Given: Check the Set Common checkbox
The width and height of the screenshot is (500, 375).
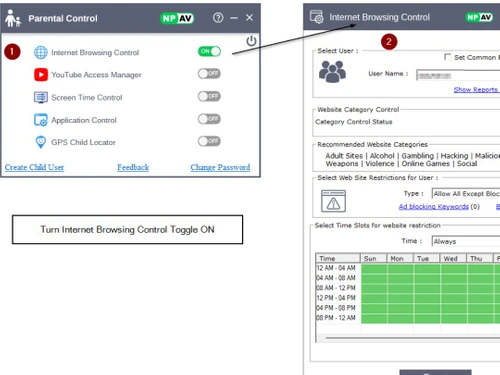Looking at the screenshot, I should 447,57.
